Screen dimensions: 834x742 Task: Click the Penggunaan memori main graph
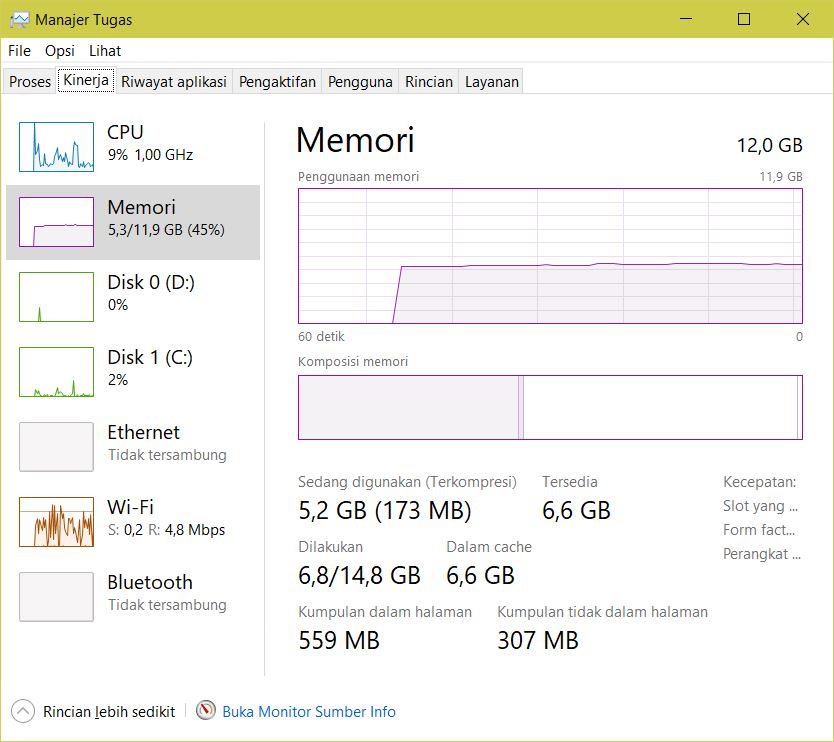tap(550, 256)
